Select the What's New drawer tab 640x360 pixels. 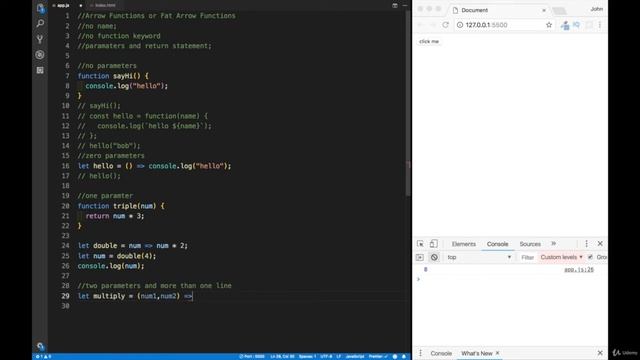pos(476,353)
